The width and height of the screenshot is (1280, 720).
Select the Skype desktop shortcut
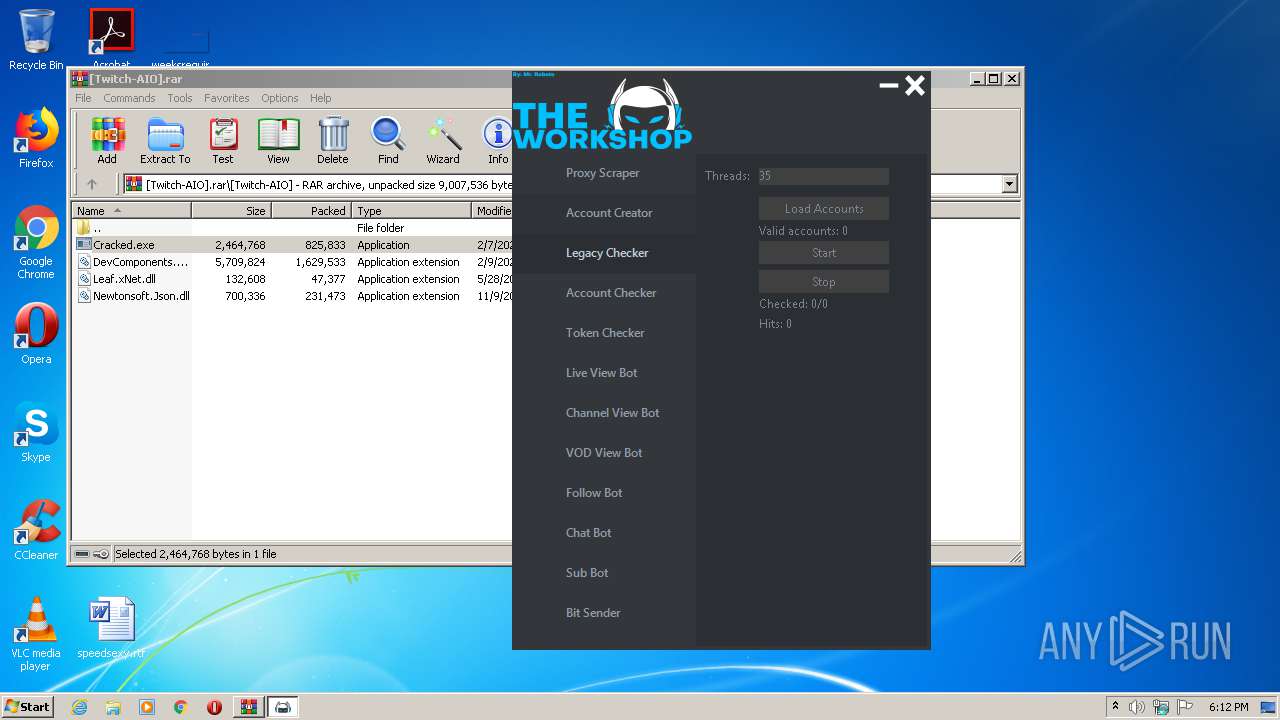[x=36, y=432]
